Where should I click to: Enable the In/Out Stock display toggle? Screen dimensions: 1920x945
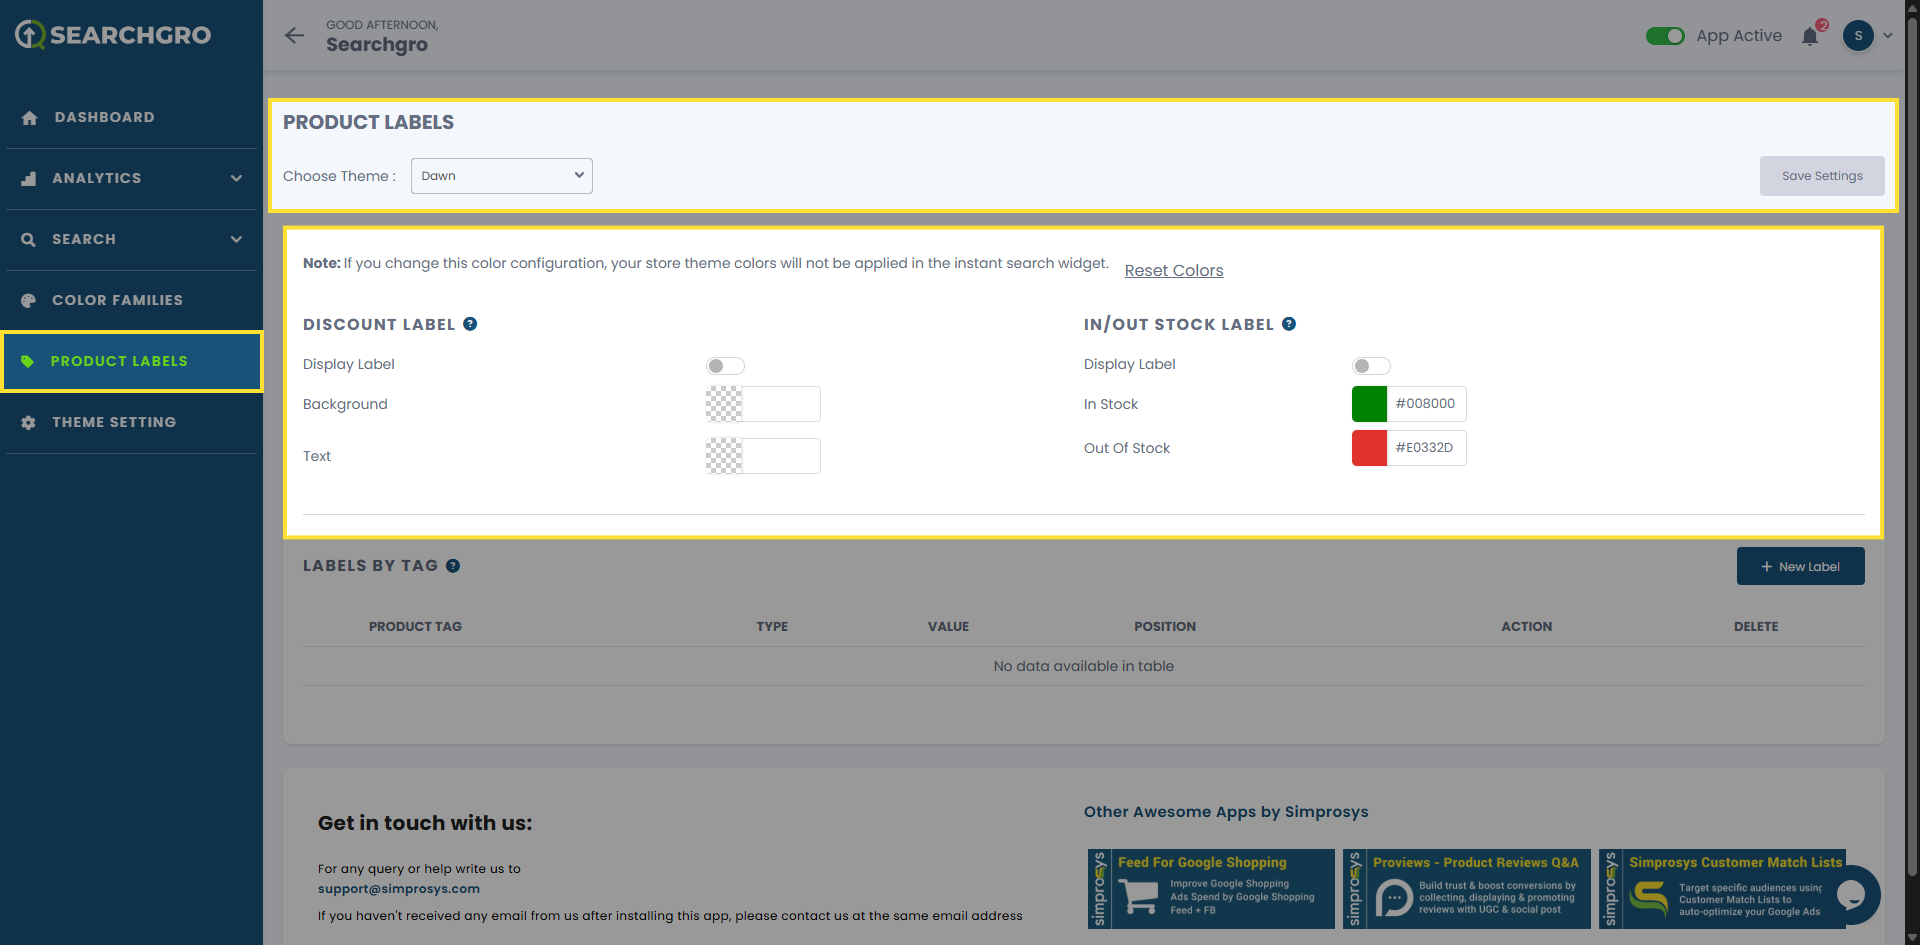[1371, 366]
